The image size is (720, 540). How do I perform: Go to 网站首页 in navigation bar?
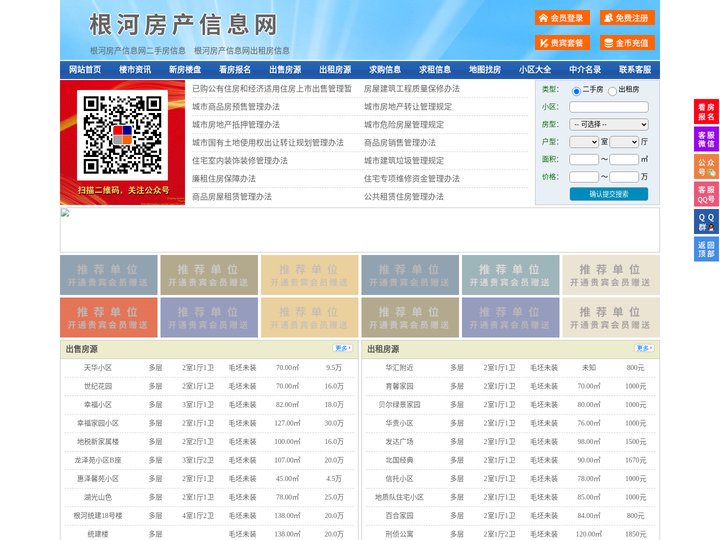click(85, 70)
